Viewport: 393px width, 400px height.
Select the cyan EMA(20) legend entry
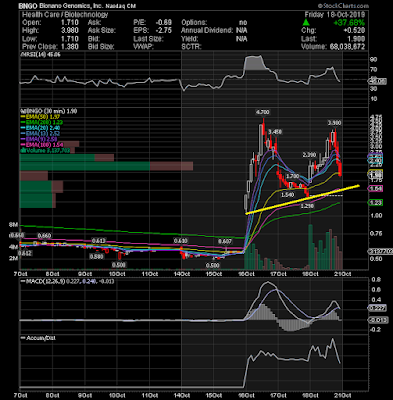(41, 128)
